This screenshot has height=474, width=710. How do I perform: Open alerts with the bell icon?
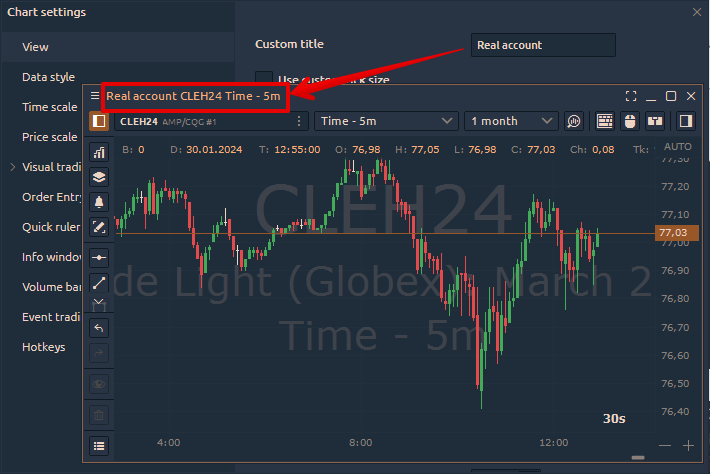[x=99, y=202]
